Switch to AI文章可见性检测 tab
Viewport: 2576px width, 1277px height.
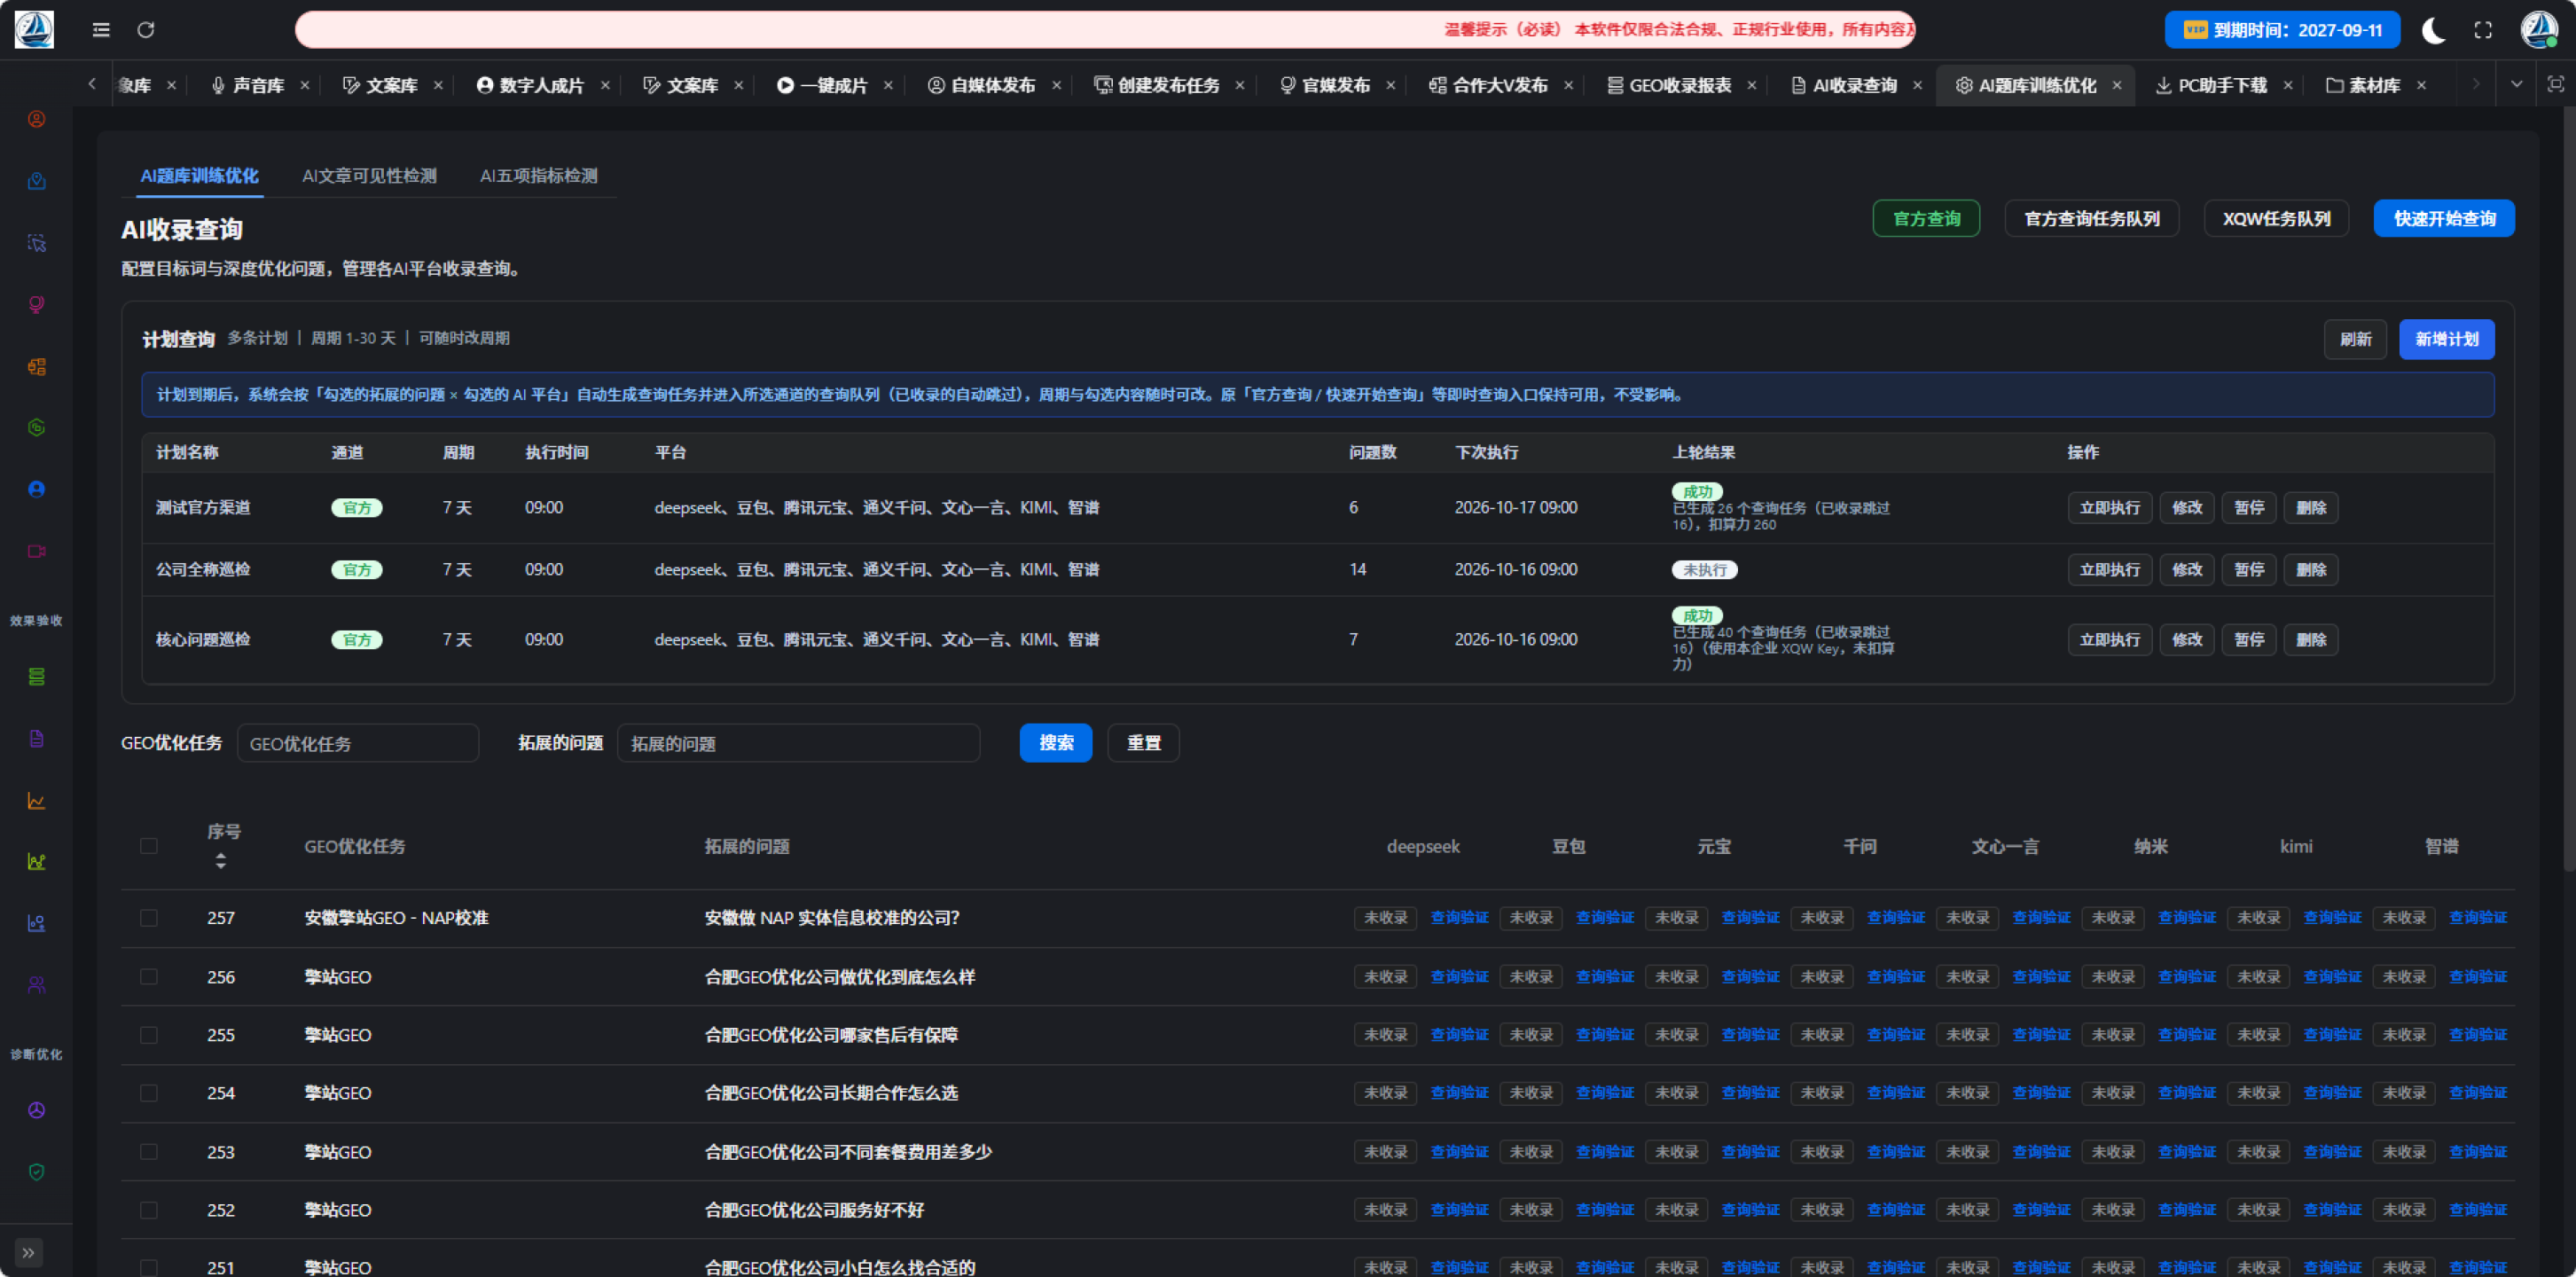click(x=370, y=176)
